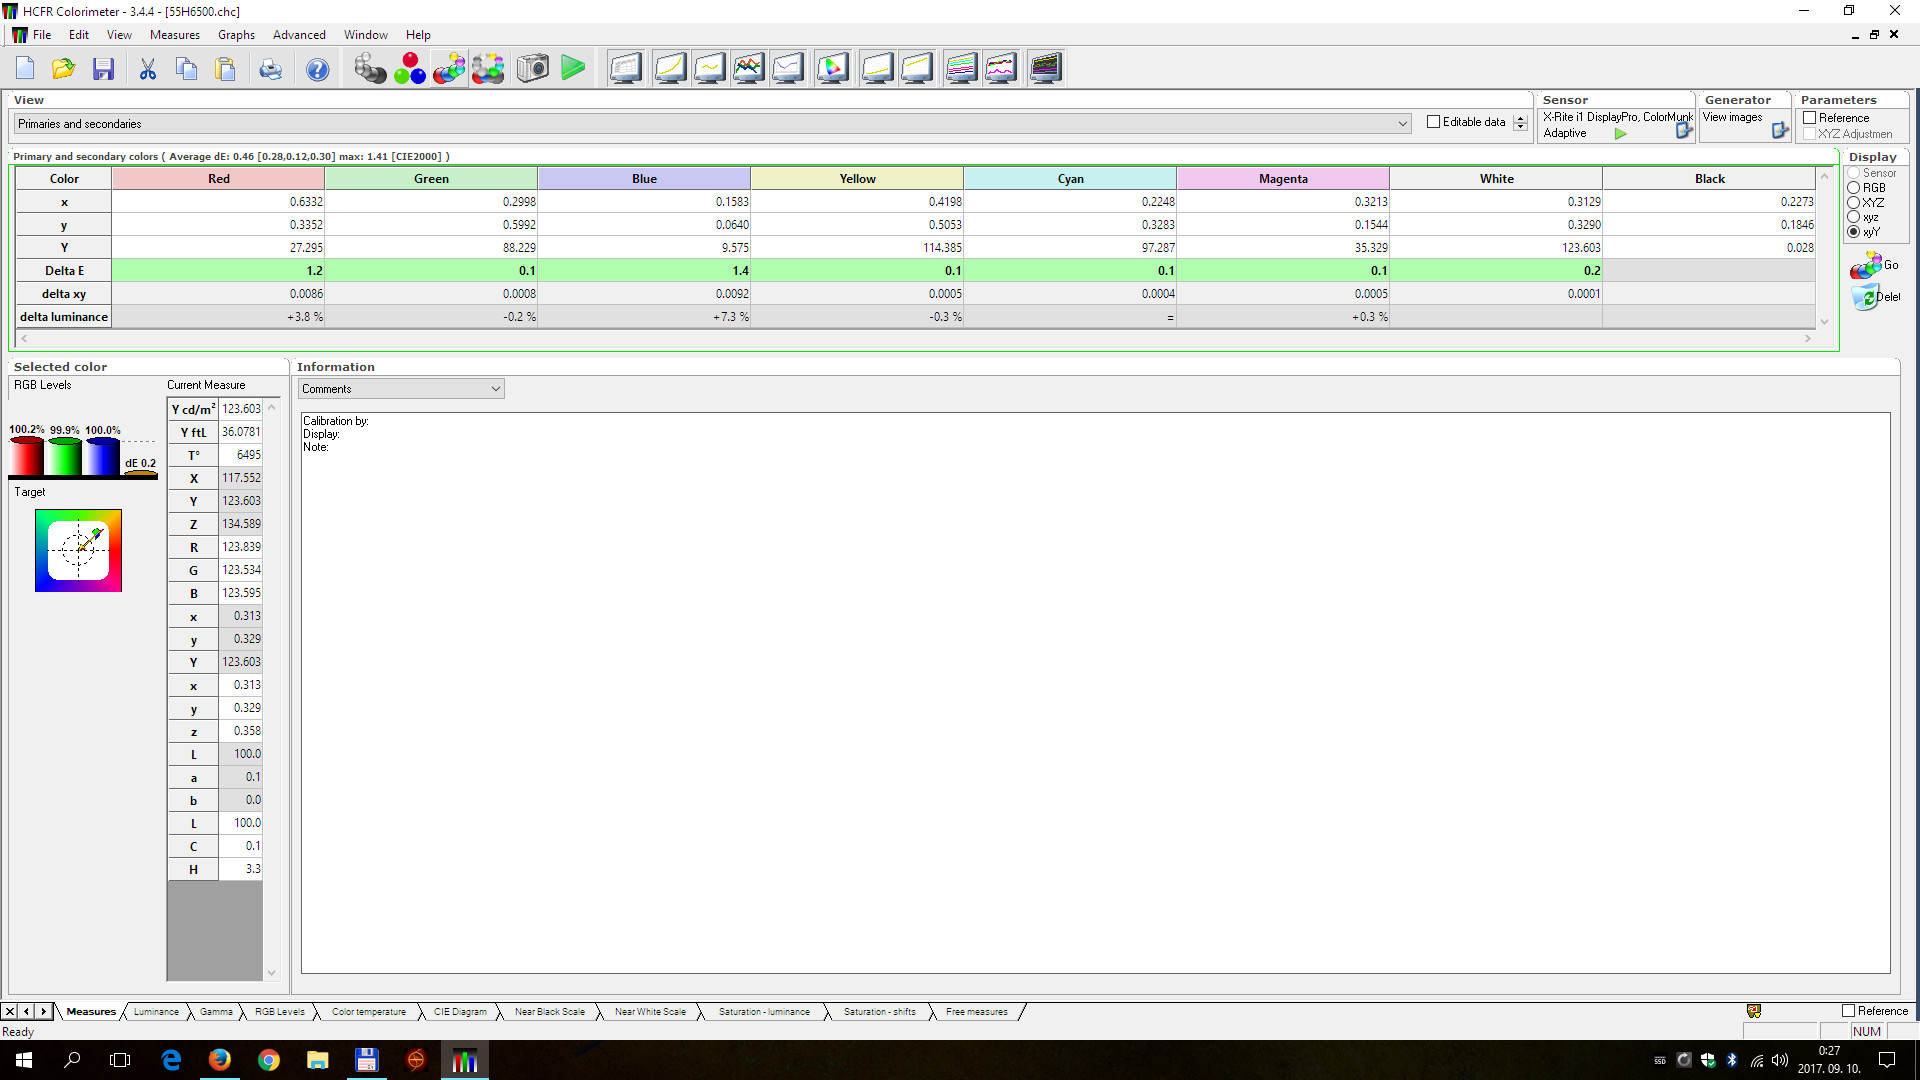Create a new document with the blank page icon
Image resolution: width=1920 pixels, height=1080 pixels.
pyautogui.click(x=25, y=68)
